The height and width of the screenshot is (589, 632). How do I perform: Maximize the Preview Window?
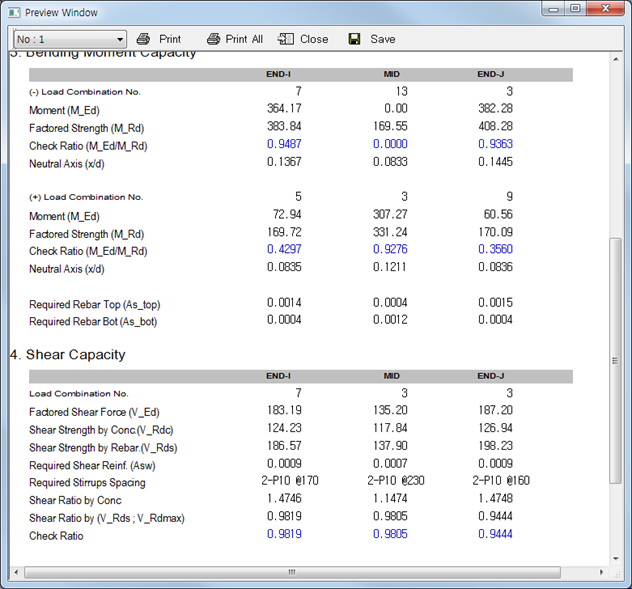tap(575, 8)
